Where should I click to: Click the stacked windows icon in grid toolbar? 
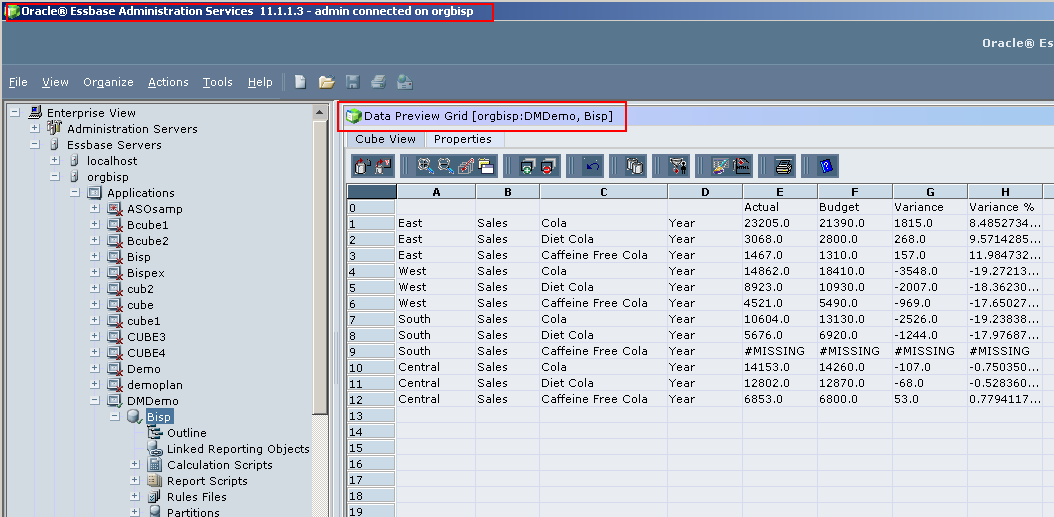(486, 166)
